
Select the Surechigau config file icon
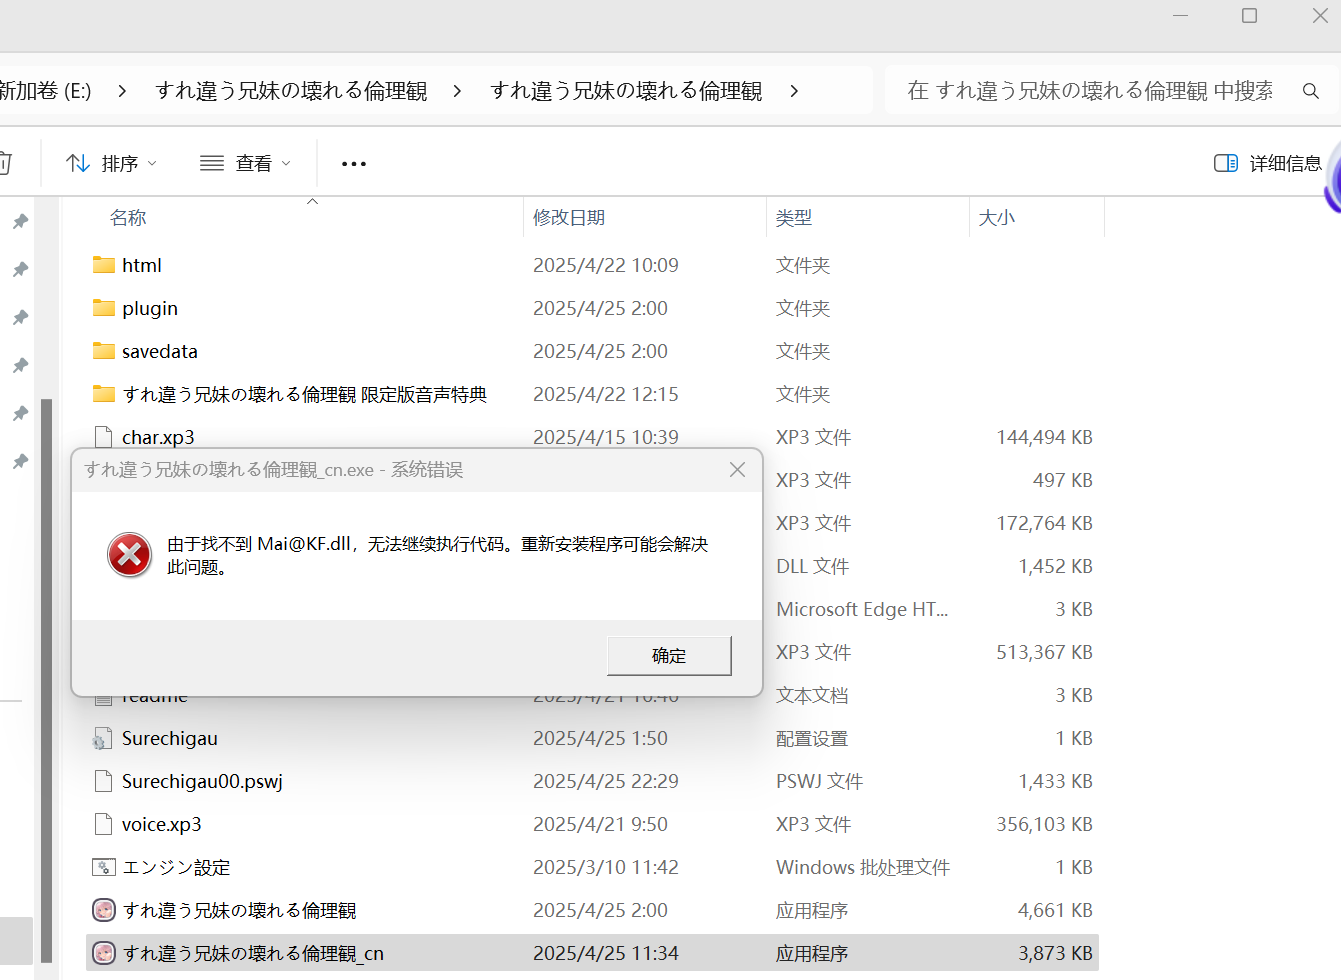(103, 739)
